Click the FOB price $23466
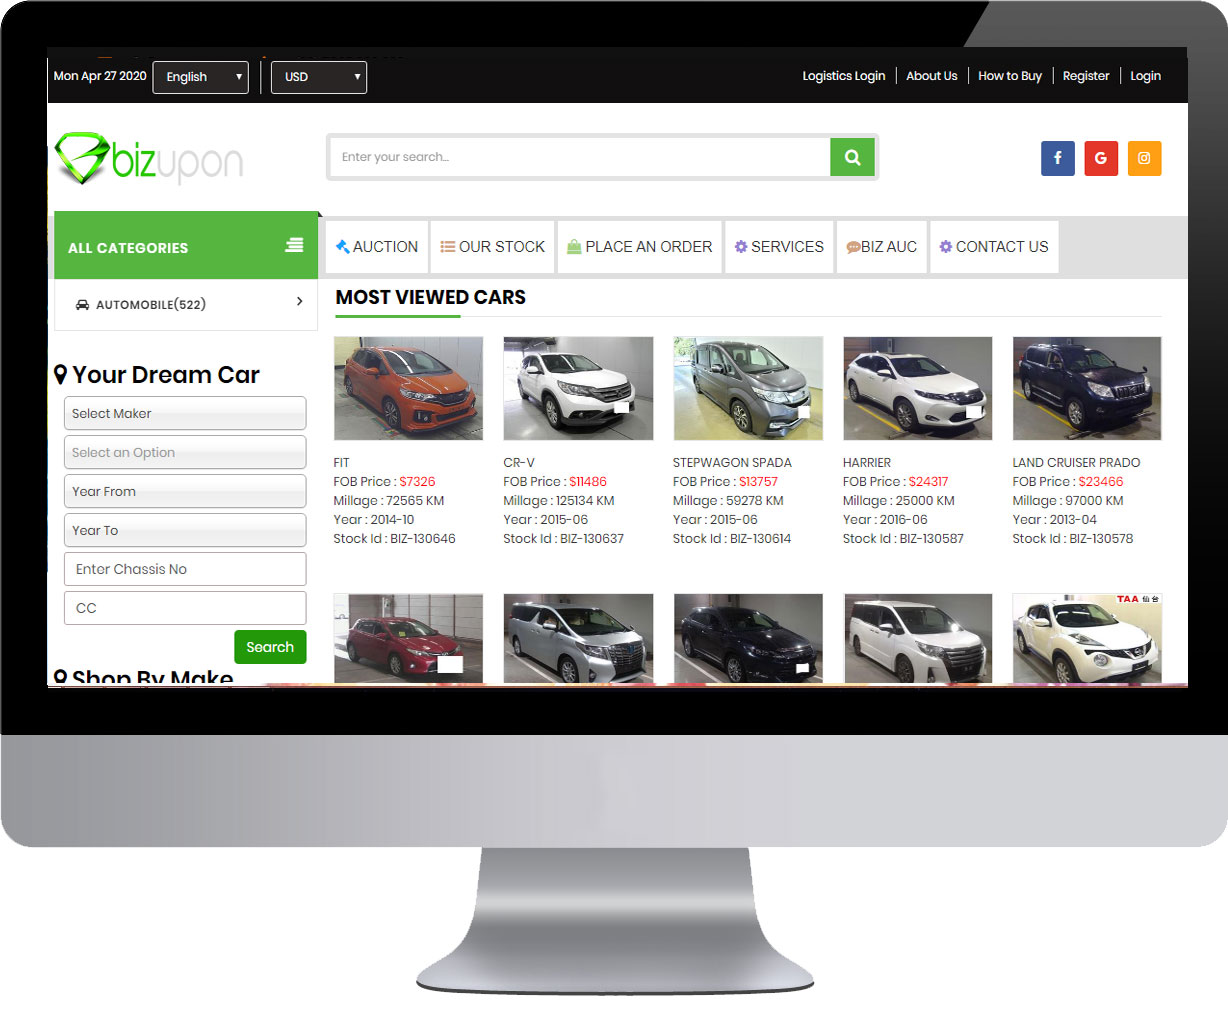This screenshot has height=1010, width=1228. 1101,482
